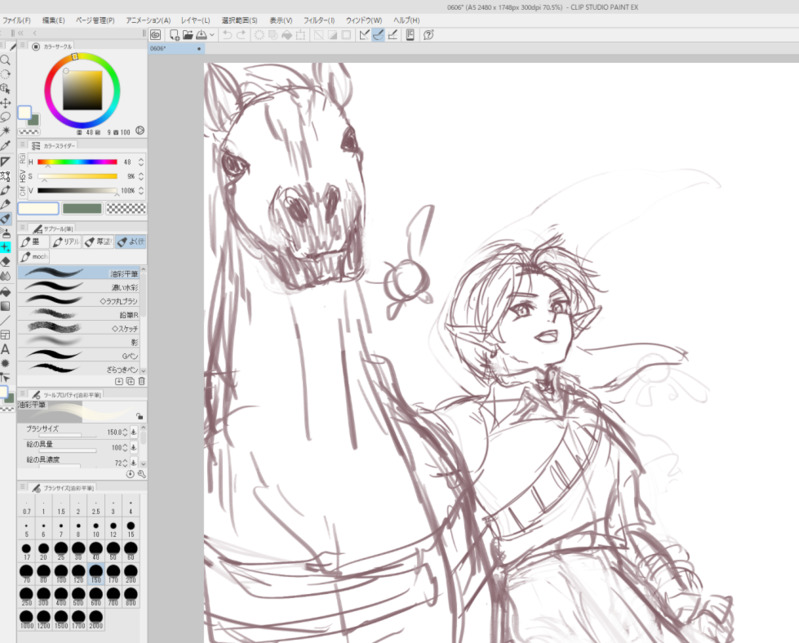This screenshot has width=799, height=643.
Task: Click the Fill bucket icon in command bar
Action: 287,35
